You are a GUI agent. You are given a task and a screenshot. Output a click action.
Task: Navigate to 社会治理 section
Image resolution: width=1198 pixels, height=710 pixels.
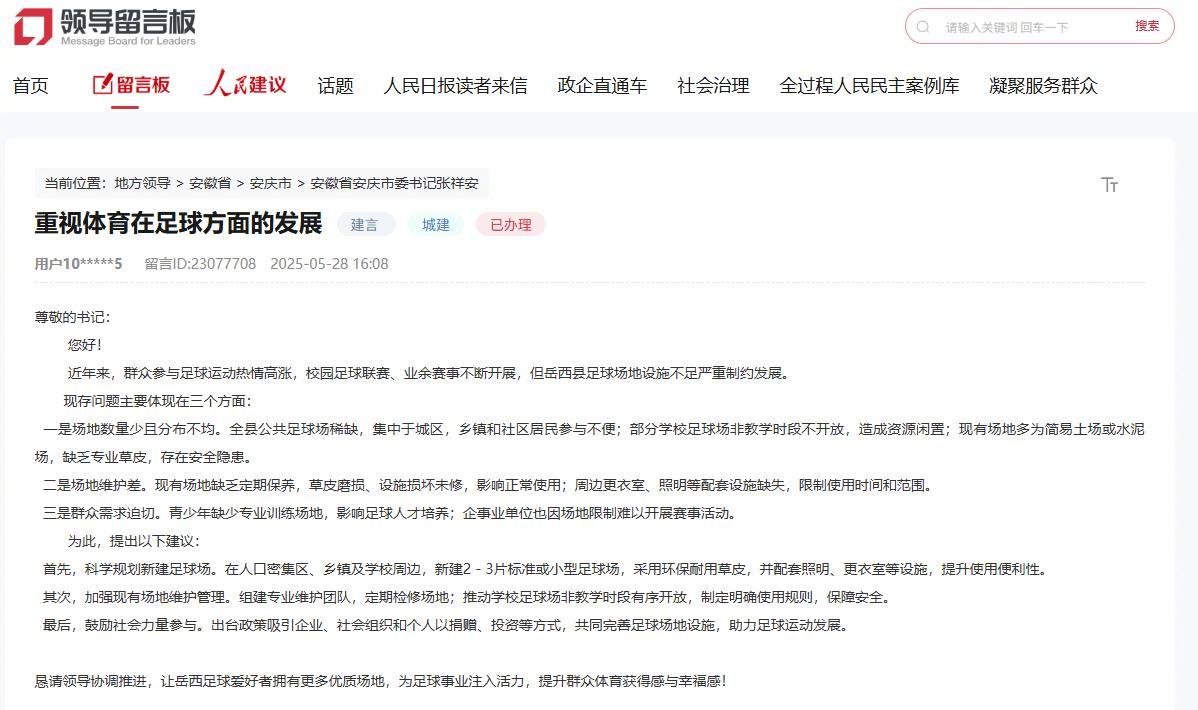[x=713, y=86]
